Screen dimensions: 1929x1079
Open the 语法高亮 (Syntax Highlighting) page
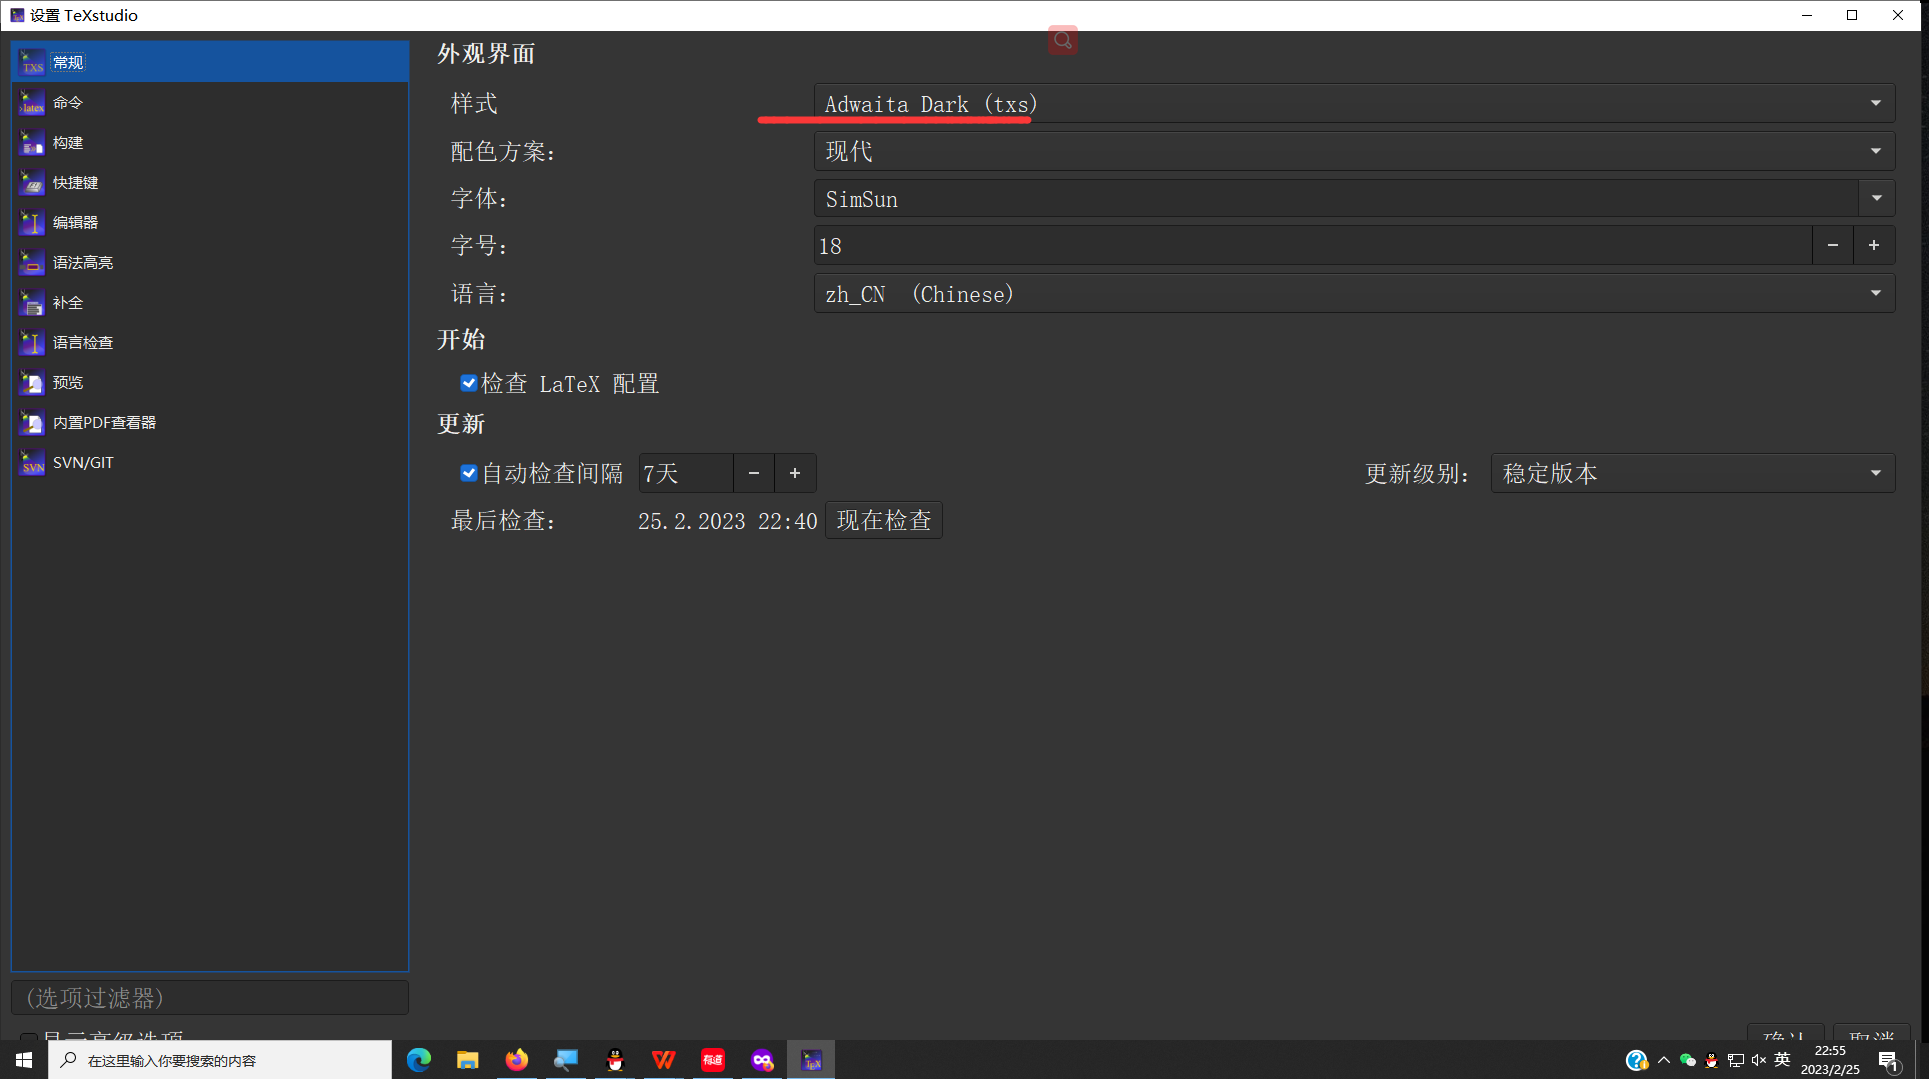(210, 262)
